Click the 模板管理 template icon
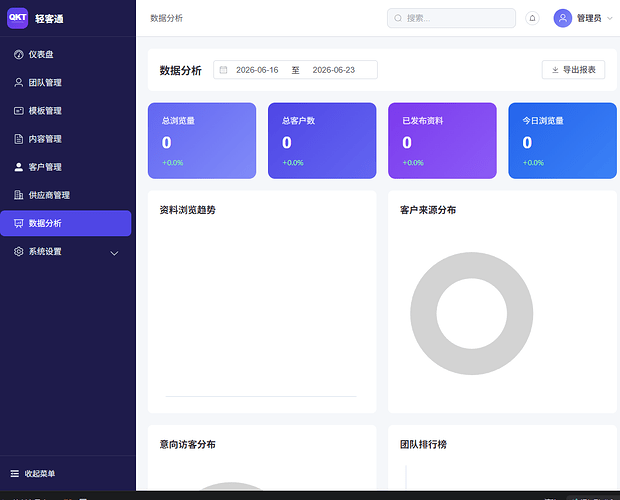The image size is (620, 500). pyautogui.click(x=19, y=111)
